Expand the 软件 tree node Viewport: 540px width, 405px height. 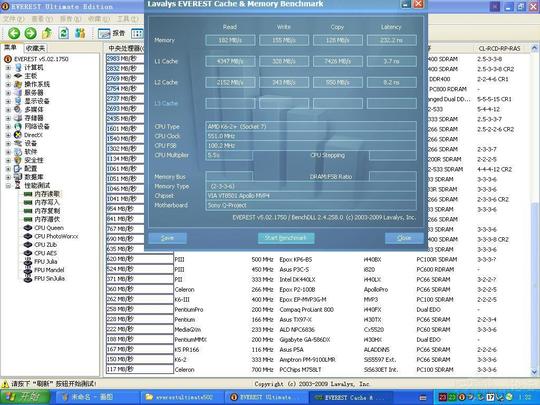point(8,152)
